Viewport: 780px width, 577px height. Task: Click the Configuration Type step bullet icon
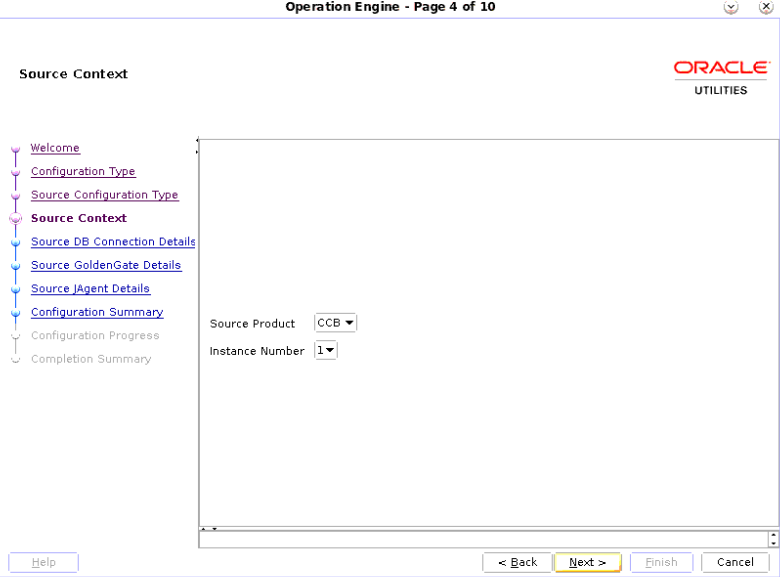[15, 172]
